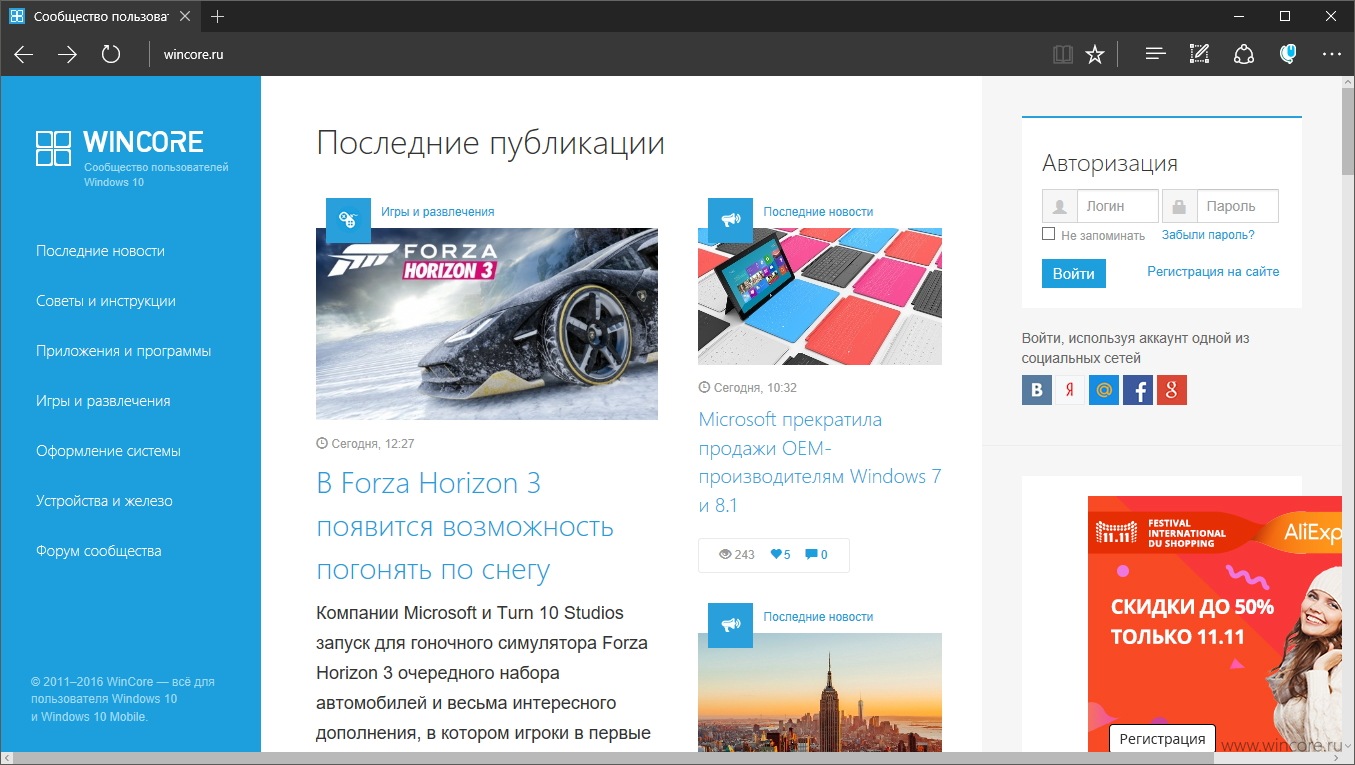Add page to favorites star
This screenshot has height=765, width=1355.
(x=1095, y=54)
